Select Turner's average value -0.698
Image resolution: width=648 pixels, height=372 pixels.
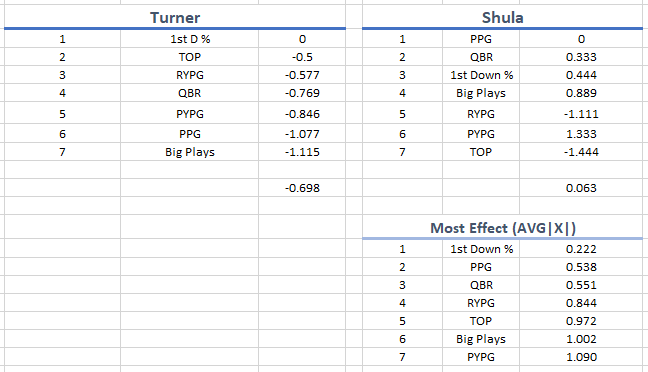click(x=302, y=188)
